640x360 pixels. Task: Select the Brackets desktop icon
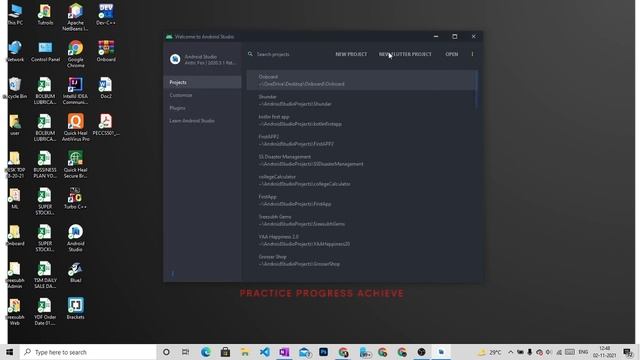pyautogui.click(x=75, y=309)
